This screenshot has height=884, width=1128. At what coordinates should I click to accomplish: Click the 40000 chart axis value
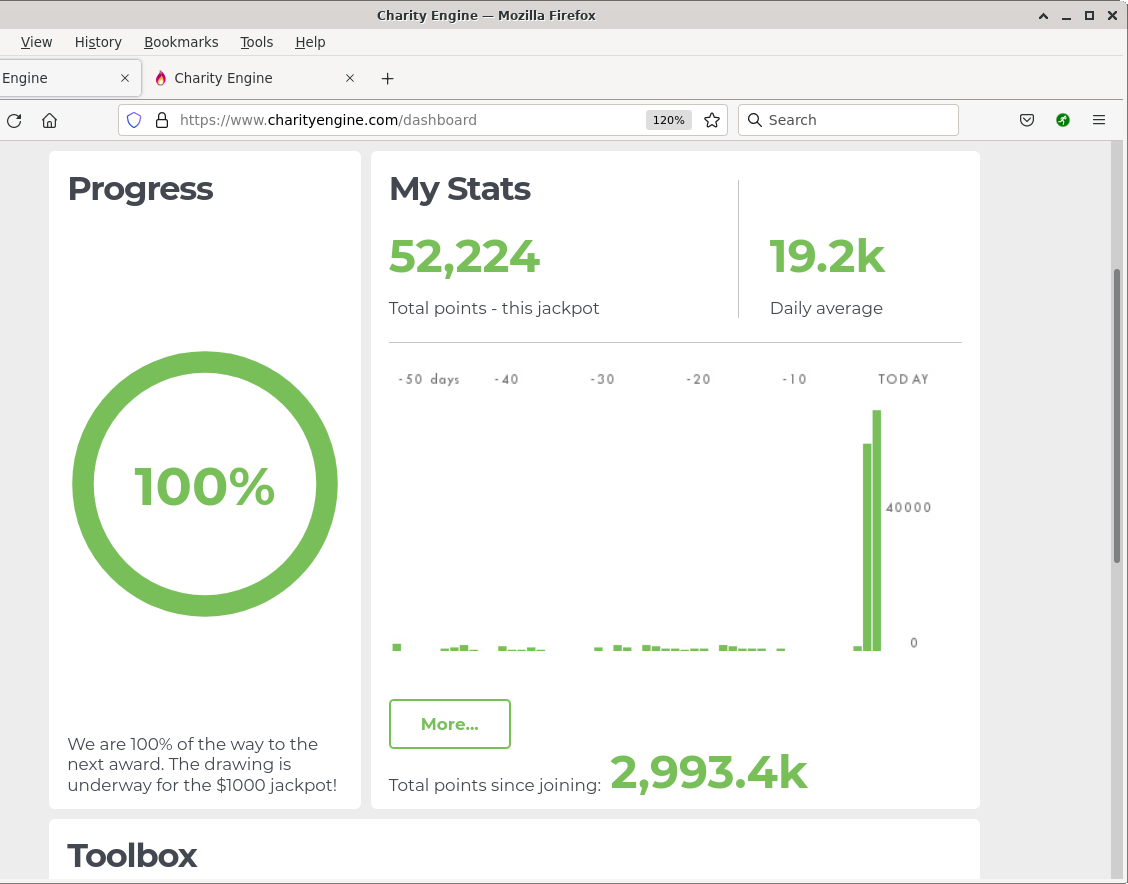coord(908,507)
